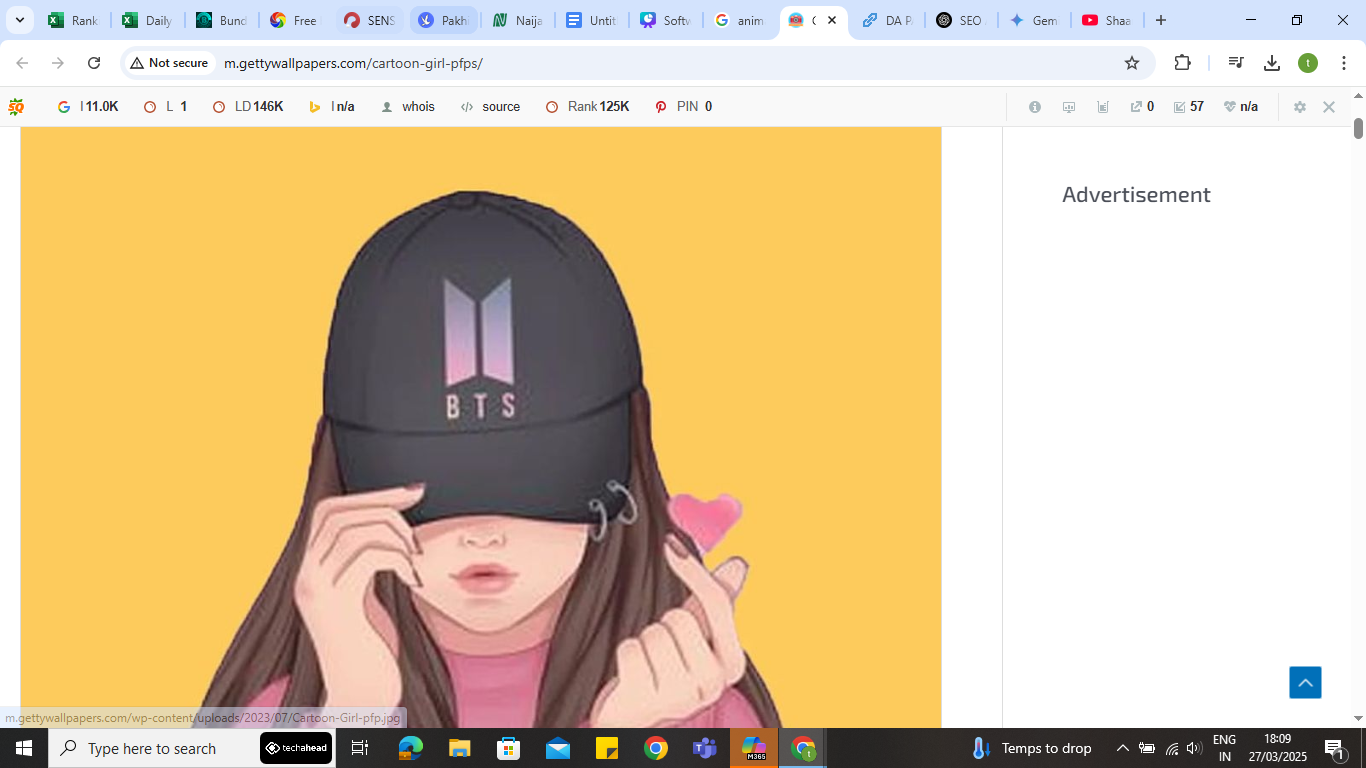Open the media control icon in toolbar
The width and height of the screenshot is (1366, 768).
[1236, 63]
